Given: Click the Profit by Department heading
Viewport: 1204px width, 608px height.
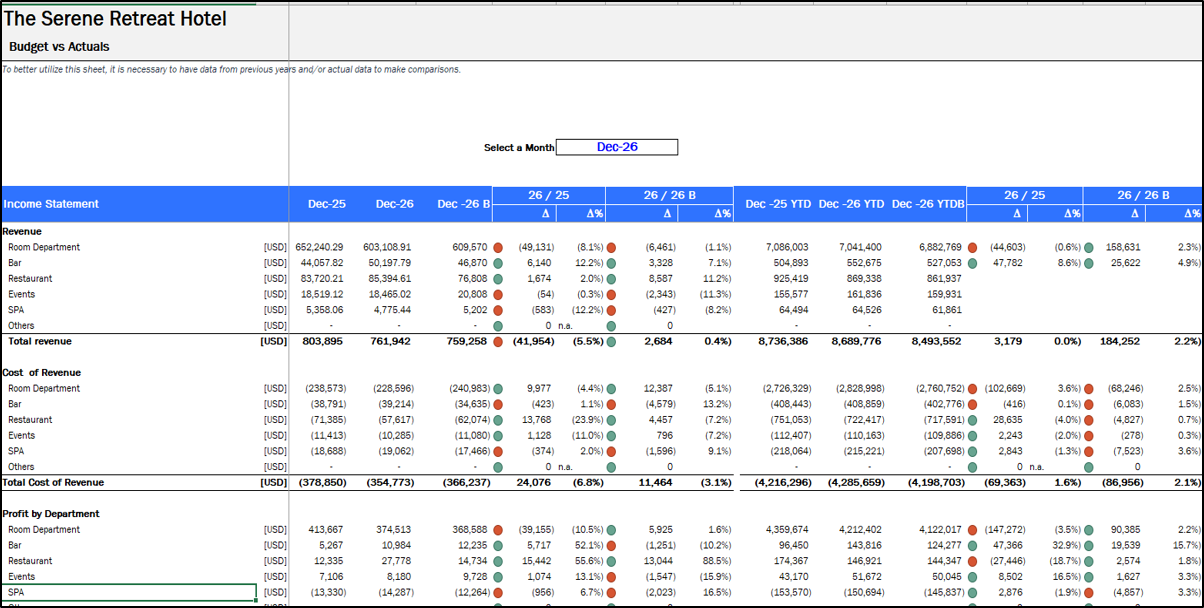Looking at the screenshot, I should pyautogui.click(x=51, y=514).
